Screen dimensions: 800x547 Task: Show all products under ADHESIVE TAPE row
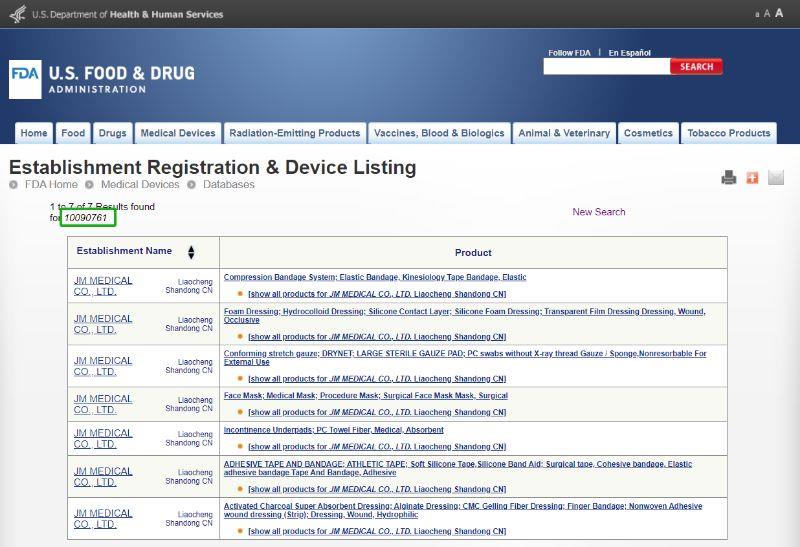[x=377, y=489]
